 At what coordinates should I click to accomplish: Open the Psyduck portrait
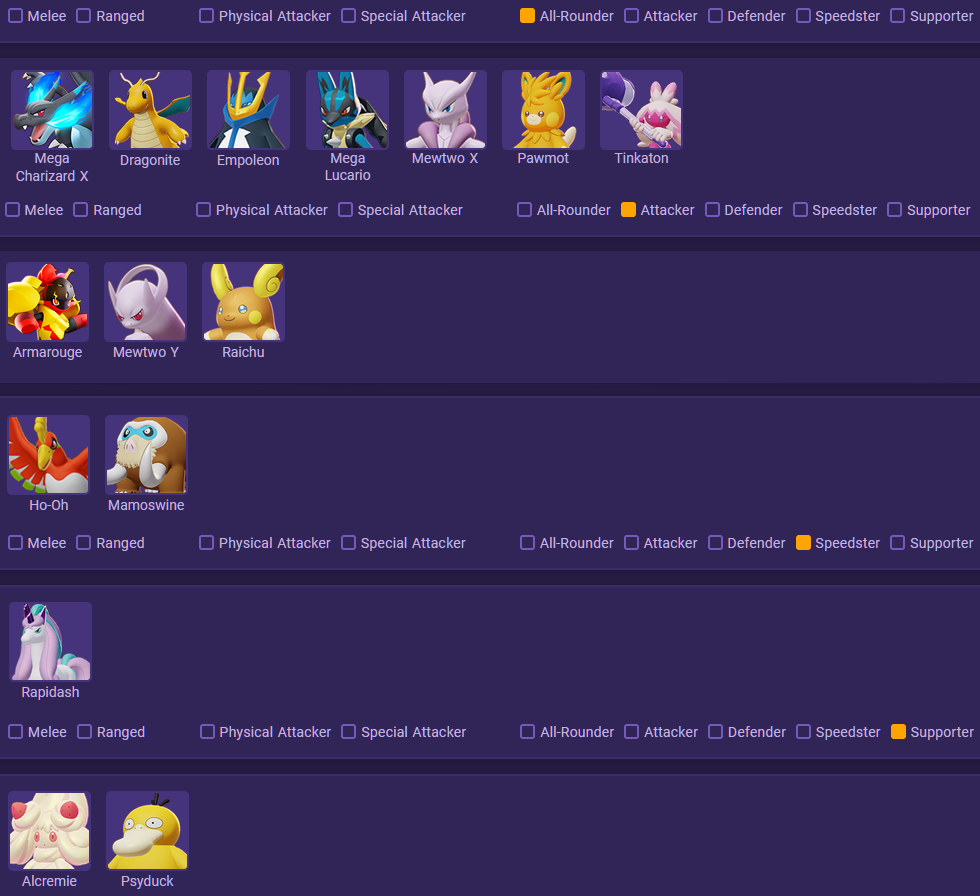coord(148,831)
